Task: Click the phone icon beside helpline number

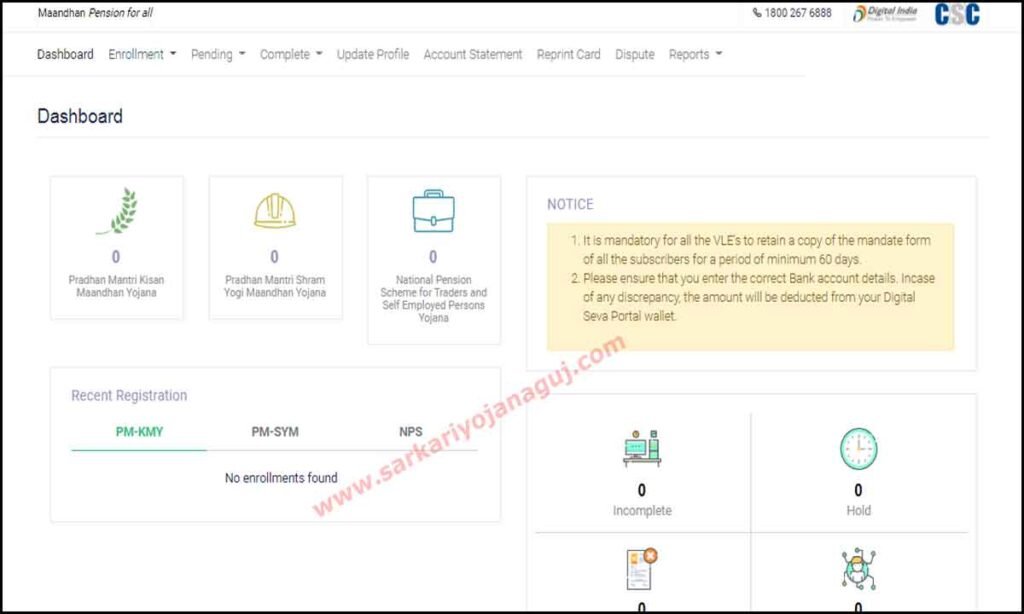Action: 757,12
